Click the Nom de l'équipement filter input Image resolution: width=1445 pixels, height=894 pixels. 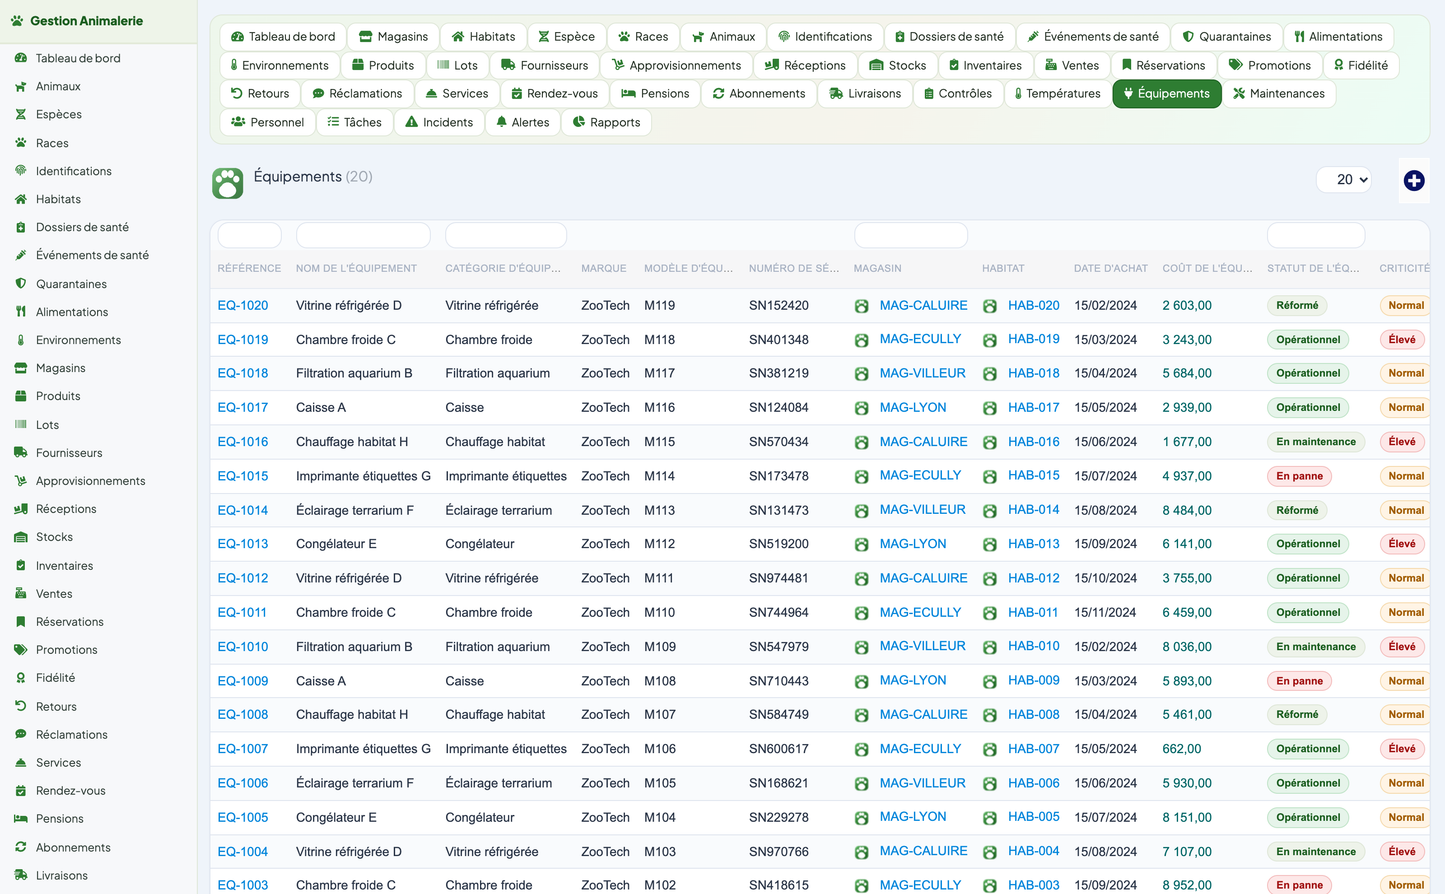[x=363, y=235]
